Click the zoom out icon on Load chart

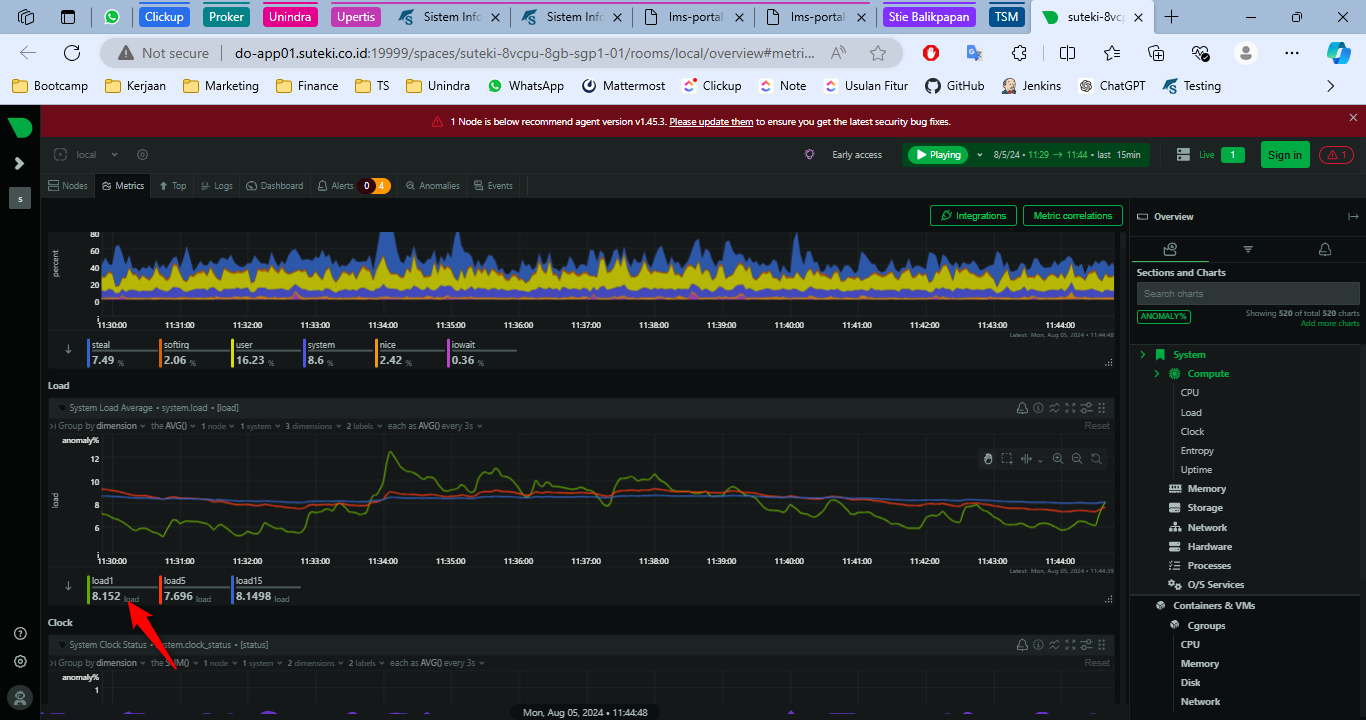tap(1077, 458)
